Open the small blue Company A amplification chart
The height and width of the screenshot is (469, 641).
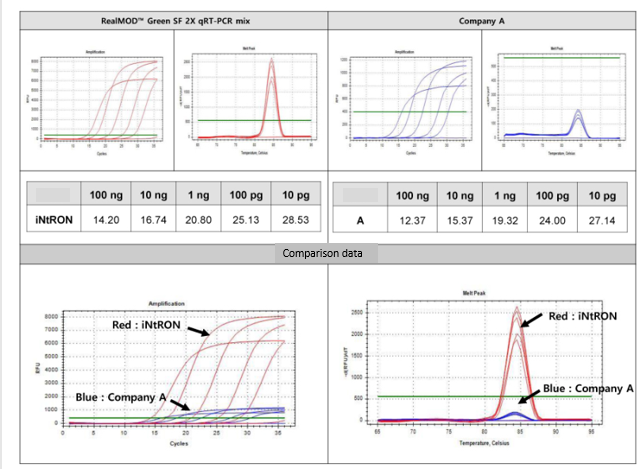pos(405,102)
